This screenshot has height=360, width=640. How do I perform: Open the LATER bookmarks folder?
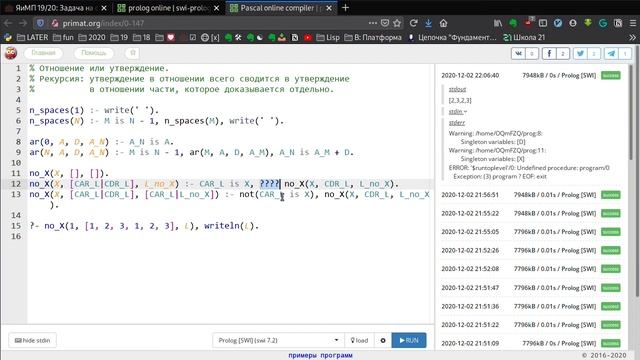[x=33, y=38]
